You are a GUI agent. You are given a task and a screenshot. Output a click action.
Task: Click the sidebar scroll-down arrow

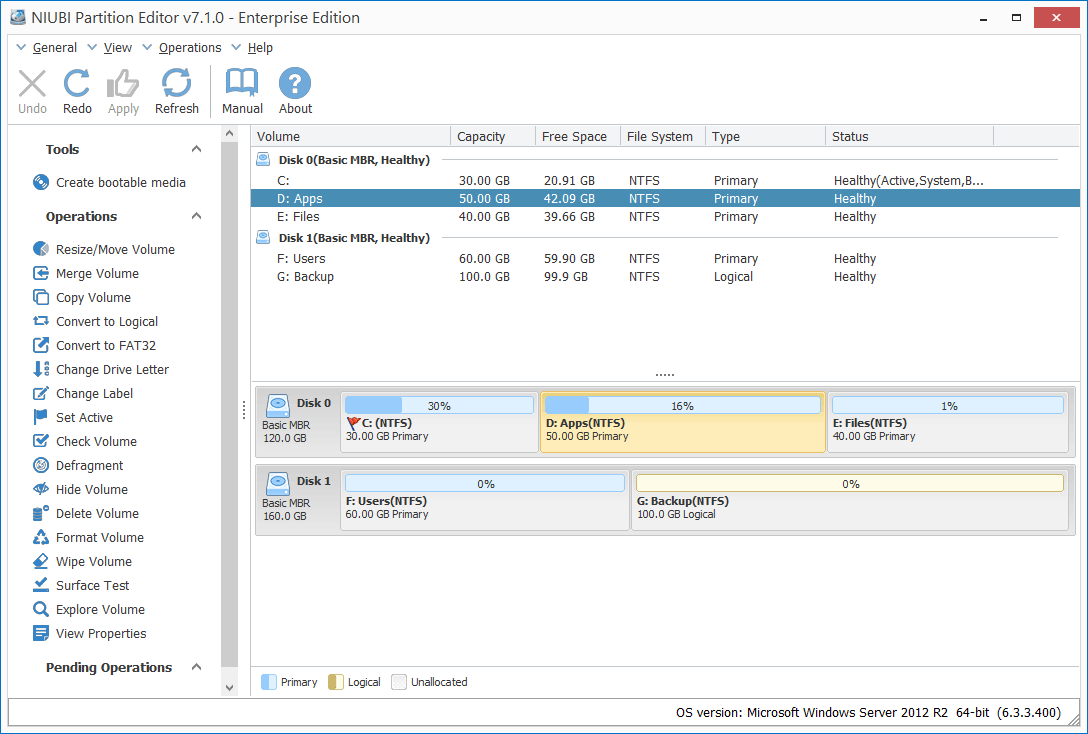click(229, 688)
